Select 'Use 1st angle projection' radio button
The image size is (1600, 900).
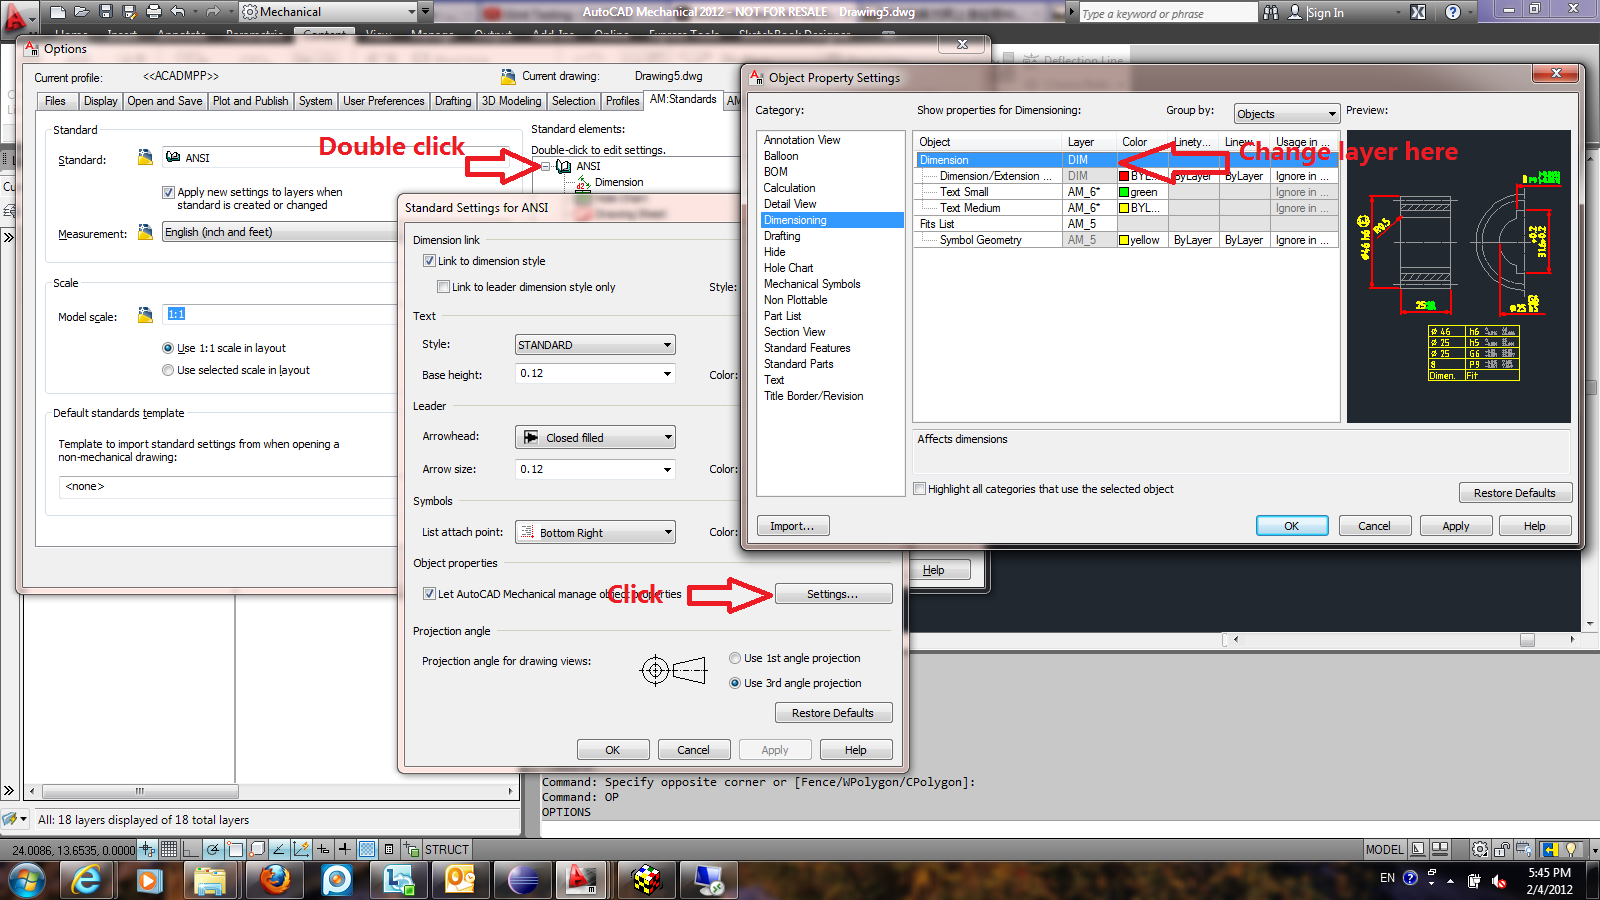[735, 658]
